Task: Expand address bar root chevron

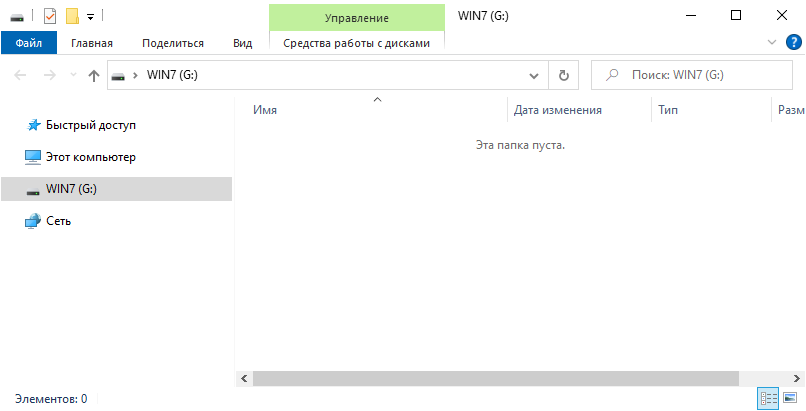Action: click(x=136, y=76)
